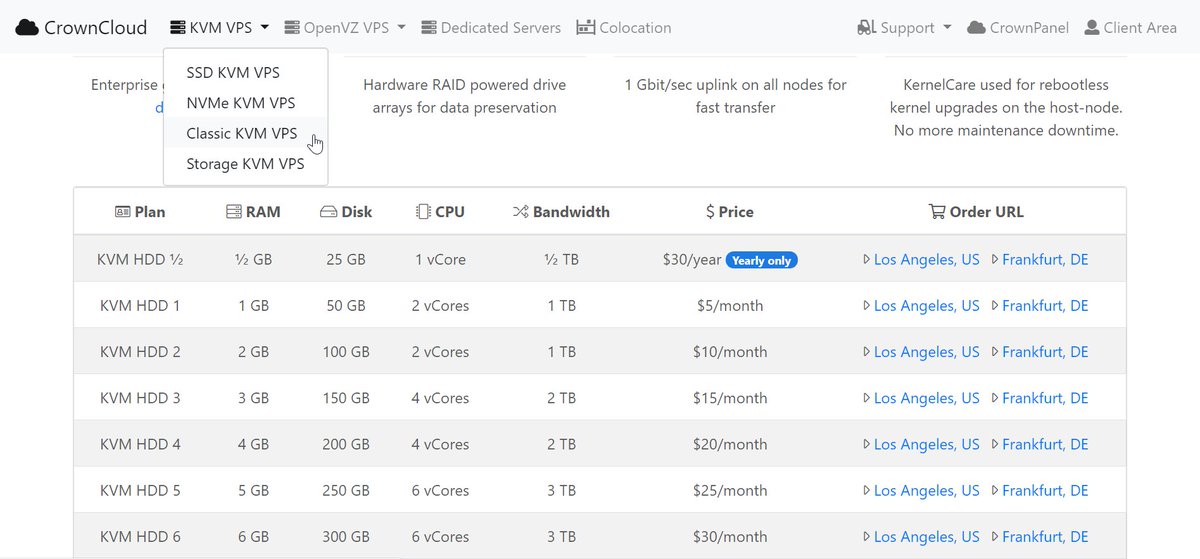The width and height of the screenshot is (1200, 559).
Task: Click the ID card icon in Plan header
Action: click(x=123, y=212)
